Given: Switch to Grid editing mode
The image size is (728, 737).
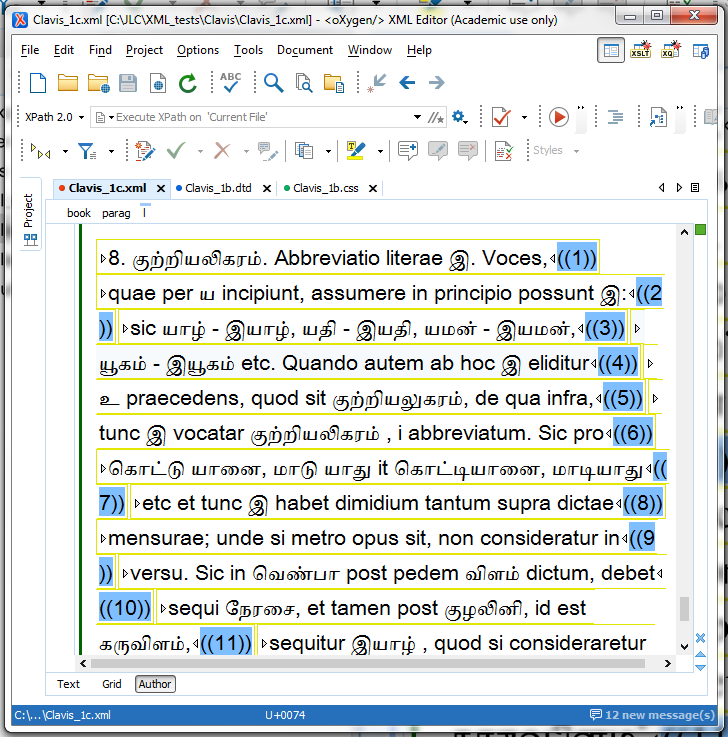Looking at the screenshot, I should click(111, 684).
